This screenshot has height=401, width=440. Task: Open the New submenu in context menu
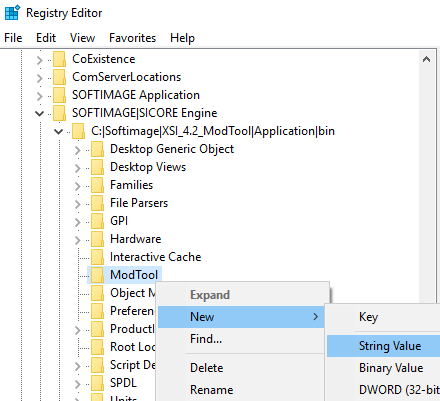click(x=241, y=317)
